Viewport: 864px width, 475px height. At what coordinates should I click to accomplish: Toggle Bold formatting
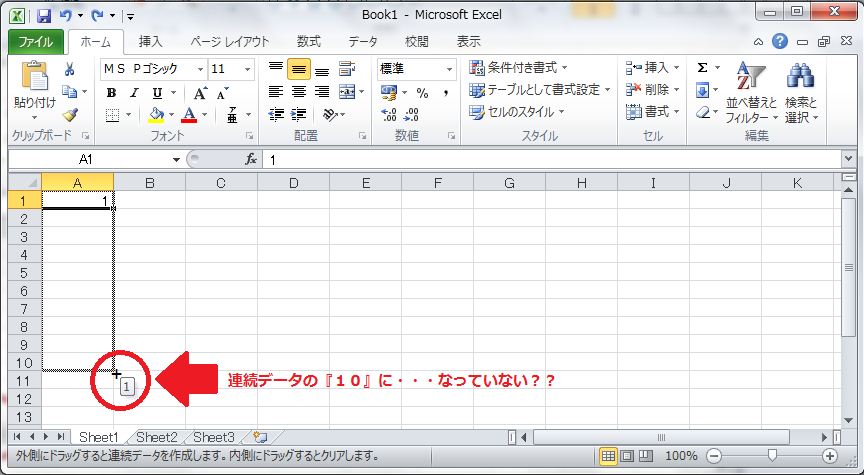coord(111,93)
